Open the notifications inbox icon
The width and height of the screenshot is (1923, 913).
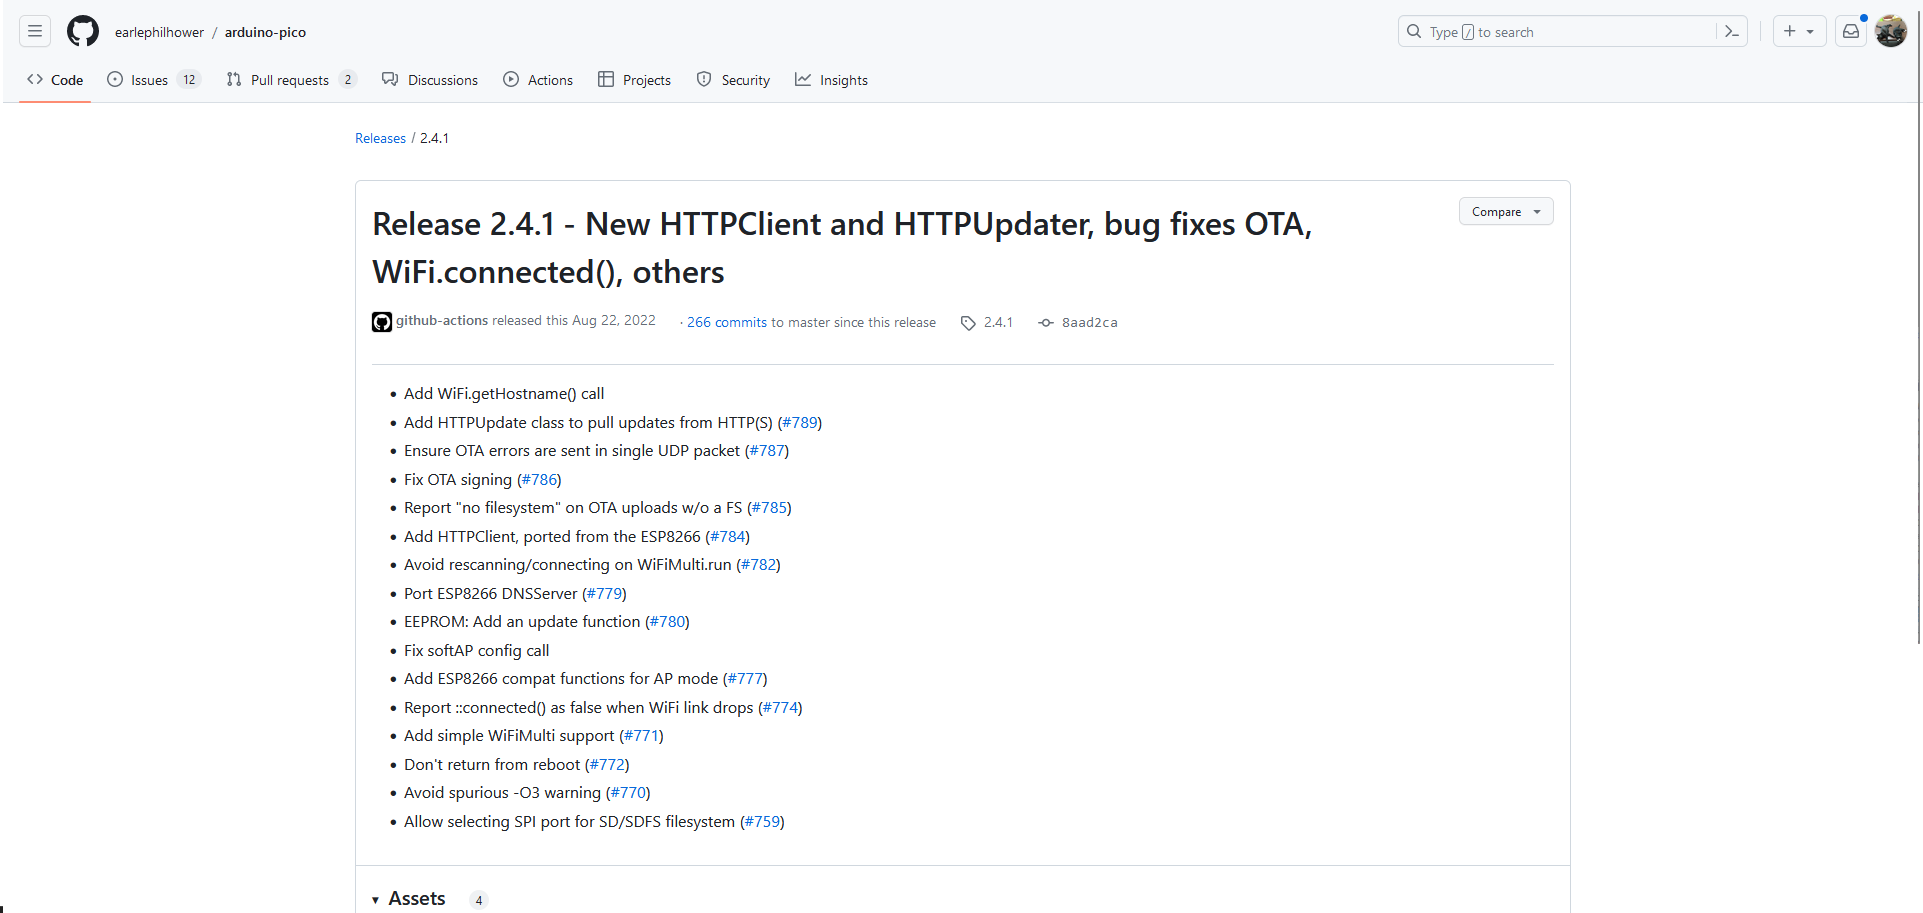point(1851,32)
